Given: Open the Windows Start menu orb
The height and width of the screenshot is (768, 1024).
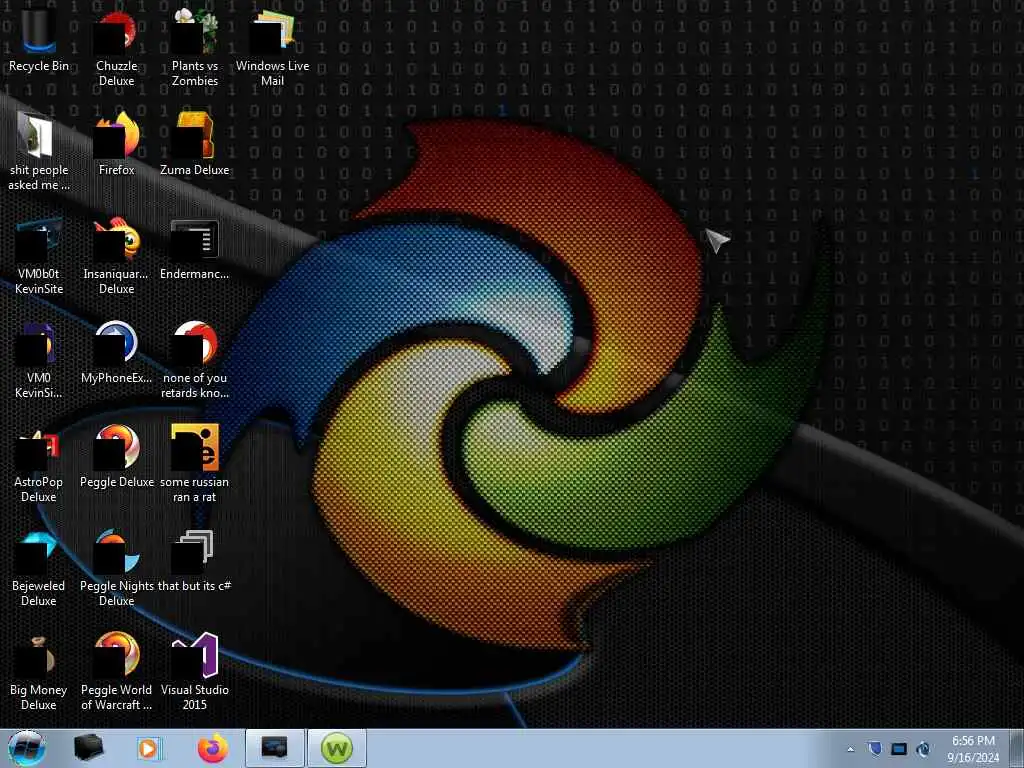Looking at the screenshot, I should point(26,748).
